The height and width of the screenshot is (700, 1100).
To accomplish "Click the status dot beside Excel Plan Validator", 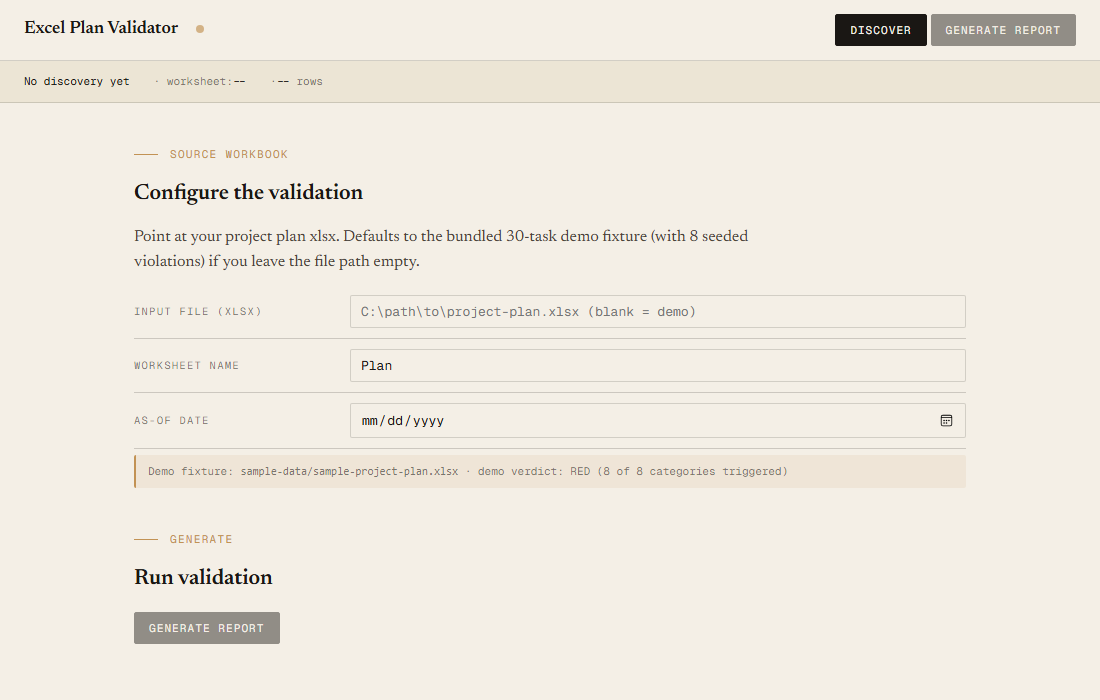I will click(x=200, y=29).
